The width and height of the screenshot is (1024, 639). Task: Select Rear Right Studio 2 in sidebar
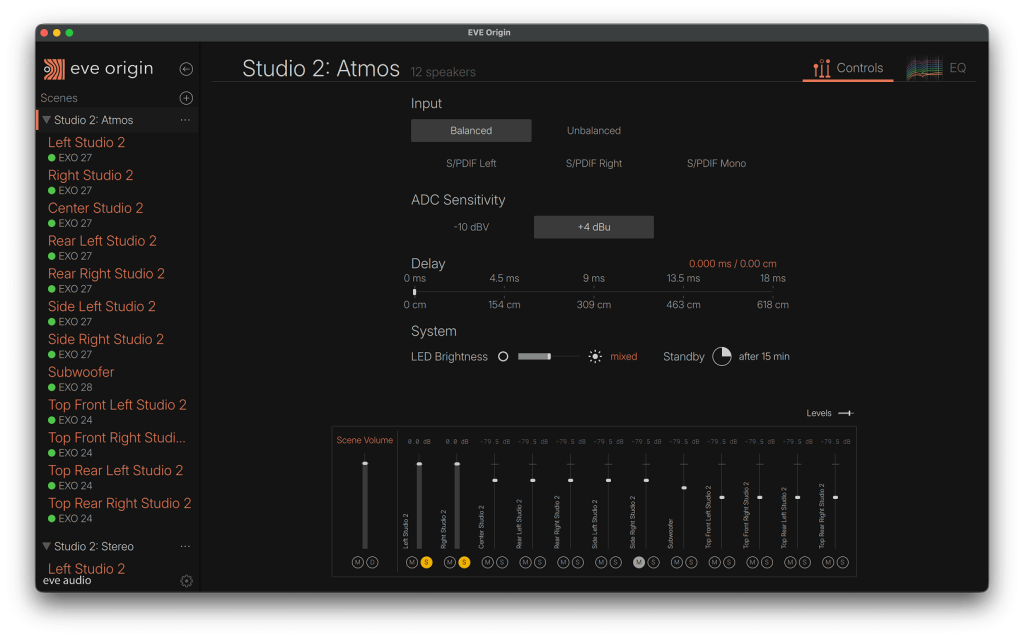click(x=106, y=274)
